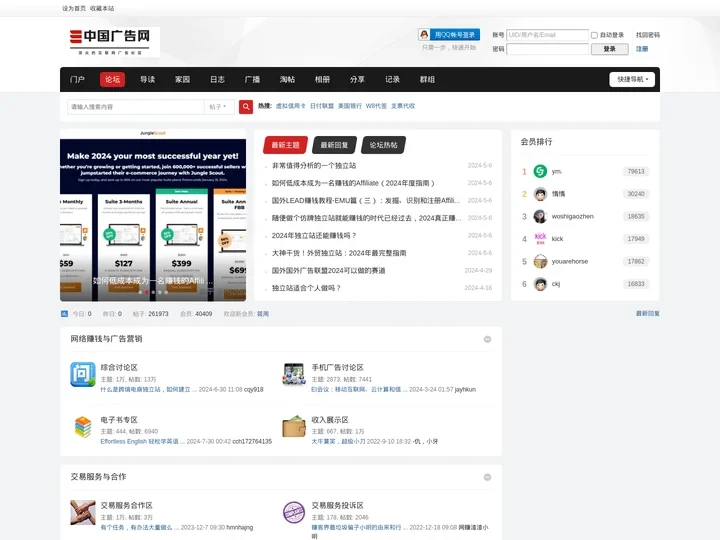Open the 记录 nav item
720x540 pixels.
pos(392,79)
